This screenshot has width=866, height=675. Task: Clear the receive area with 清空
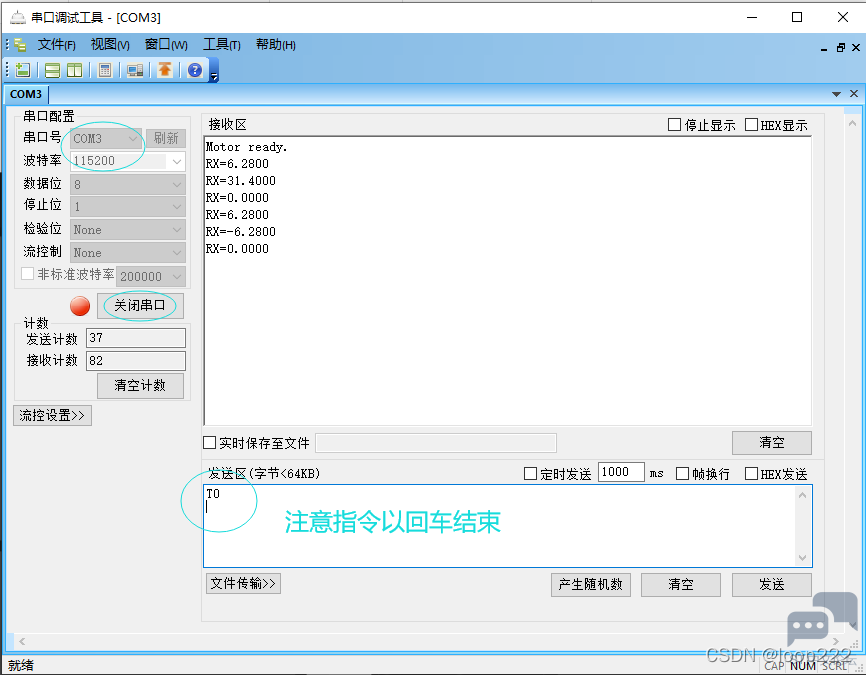(x=772, y=442)
